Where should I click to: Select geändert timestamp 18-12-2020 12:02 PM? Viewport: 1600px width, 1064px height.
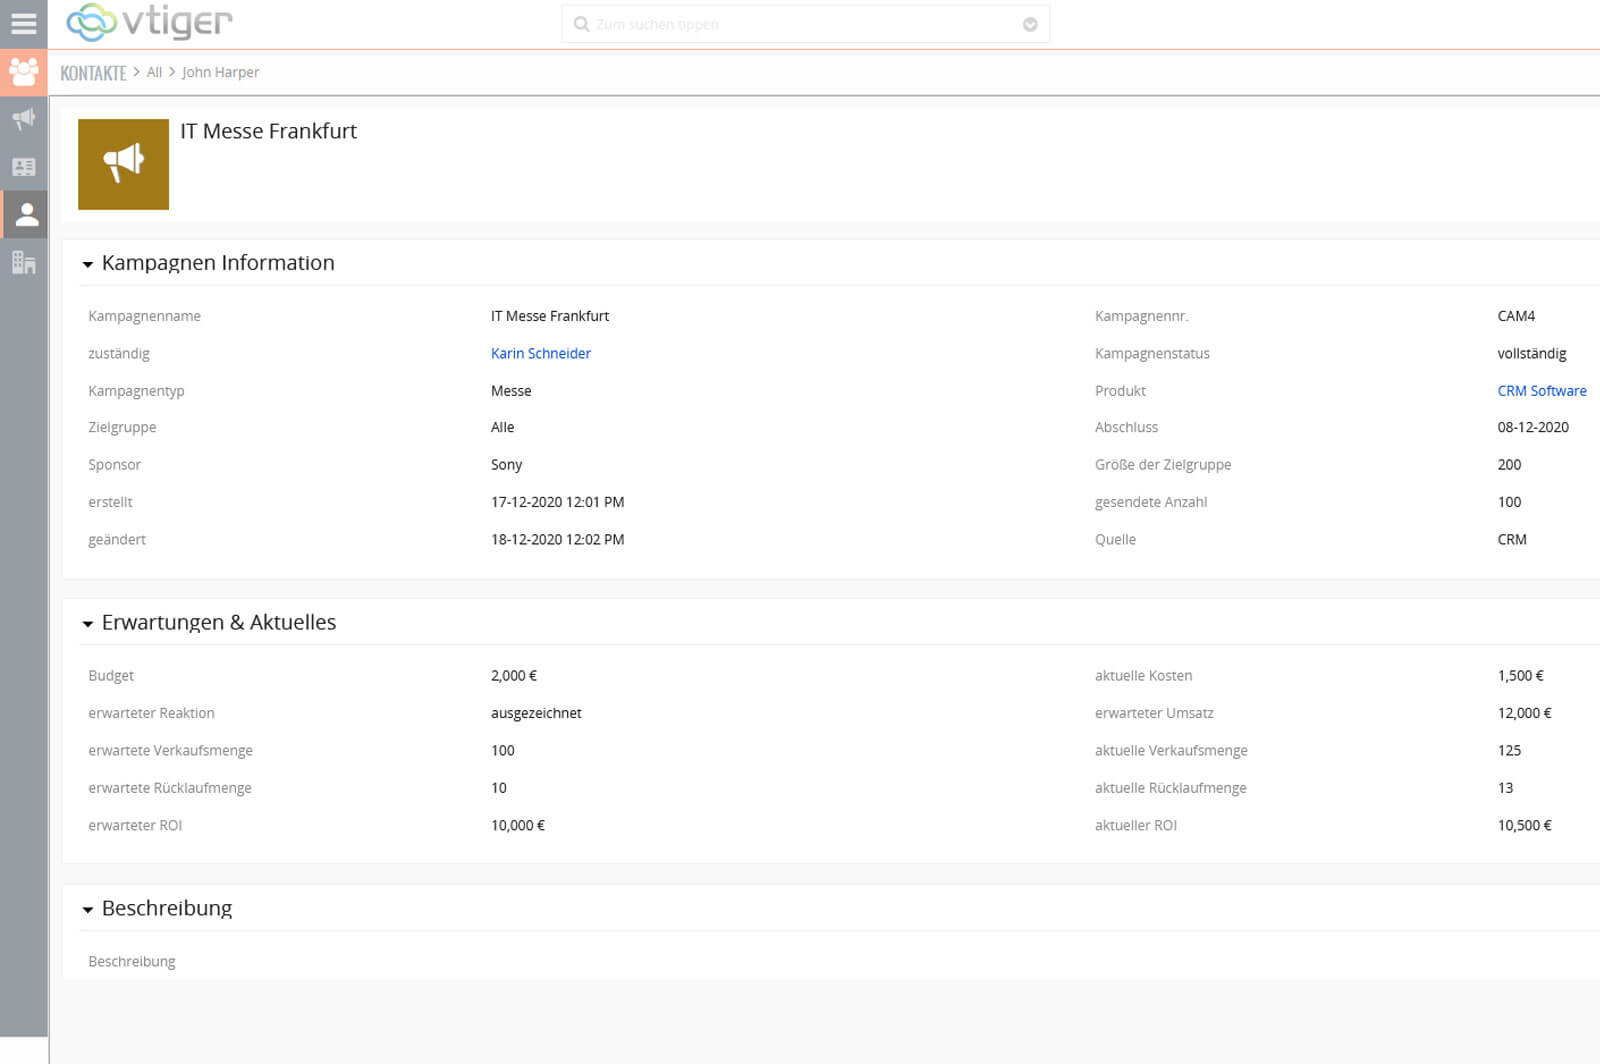click(x=557, y=539)
